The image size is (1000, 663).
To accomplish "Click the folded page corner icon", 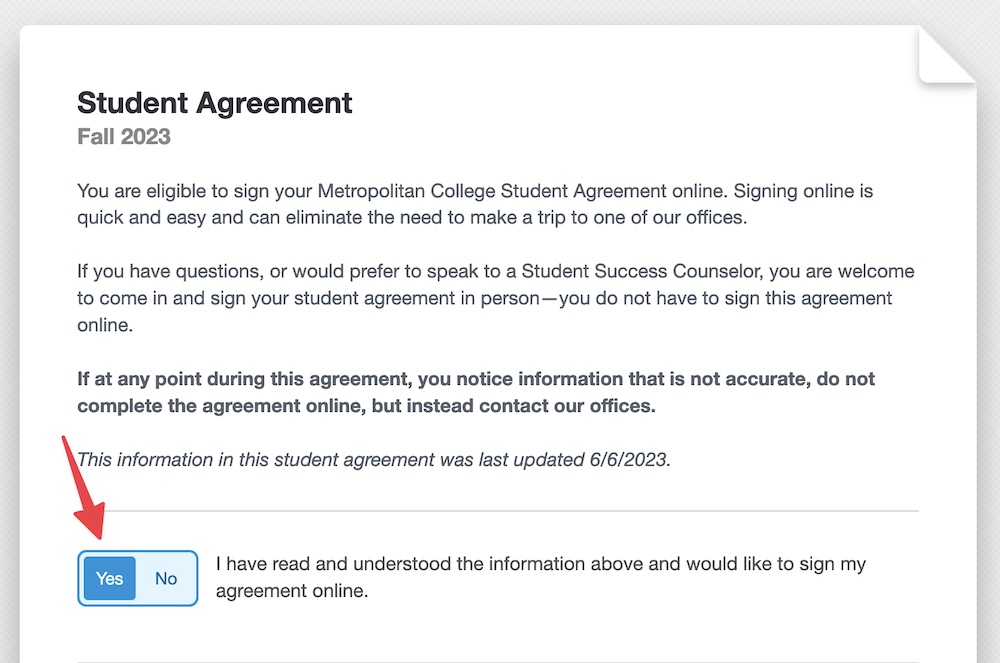I will click(x=946, y=55).
